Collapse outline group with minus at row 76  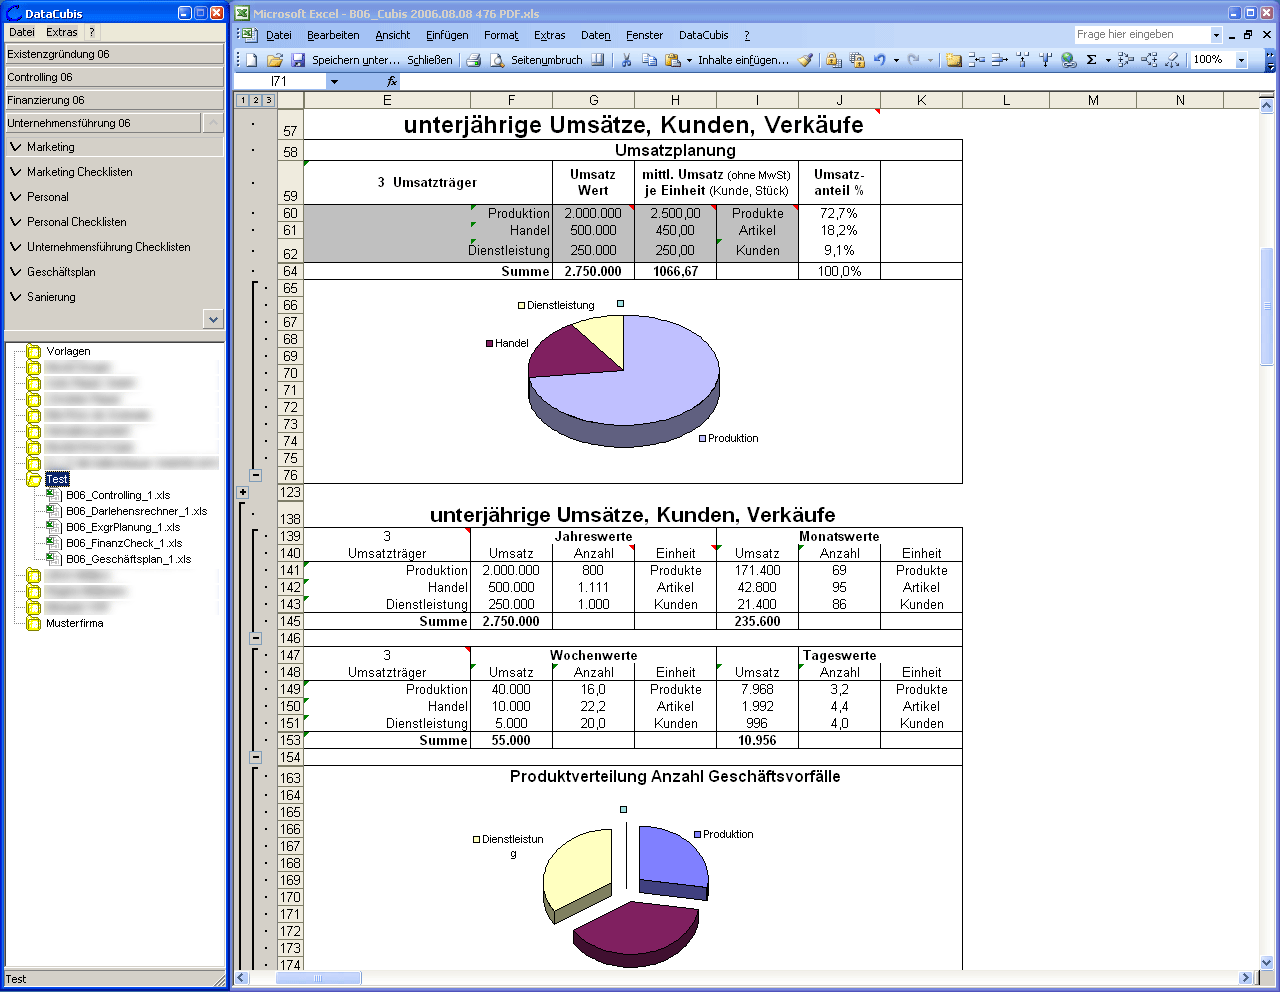pyautogui.click(x=256, y=476)
